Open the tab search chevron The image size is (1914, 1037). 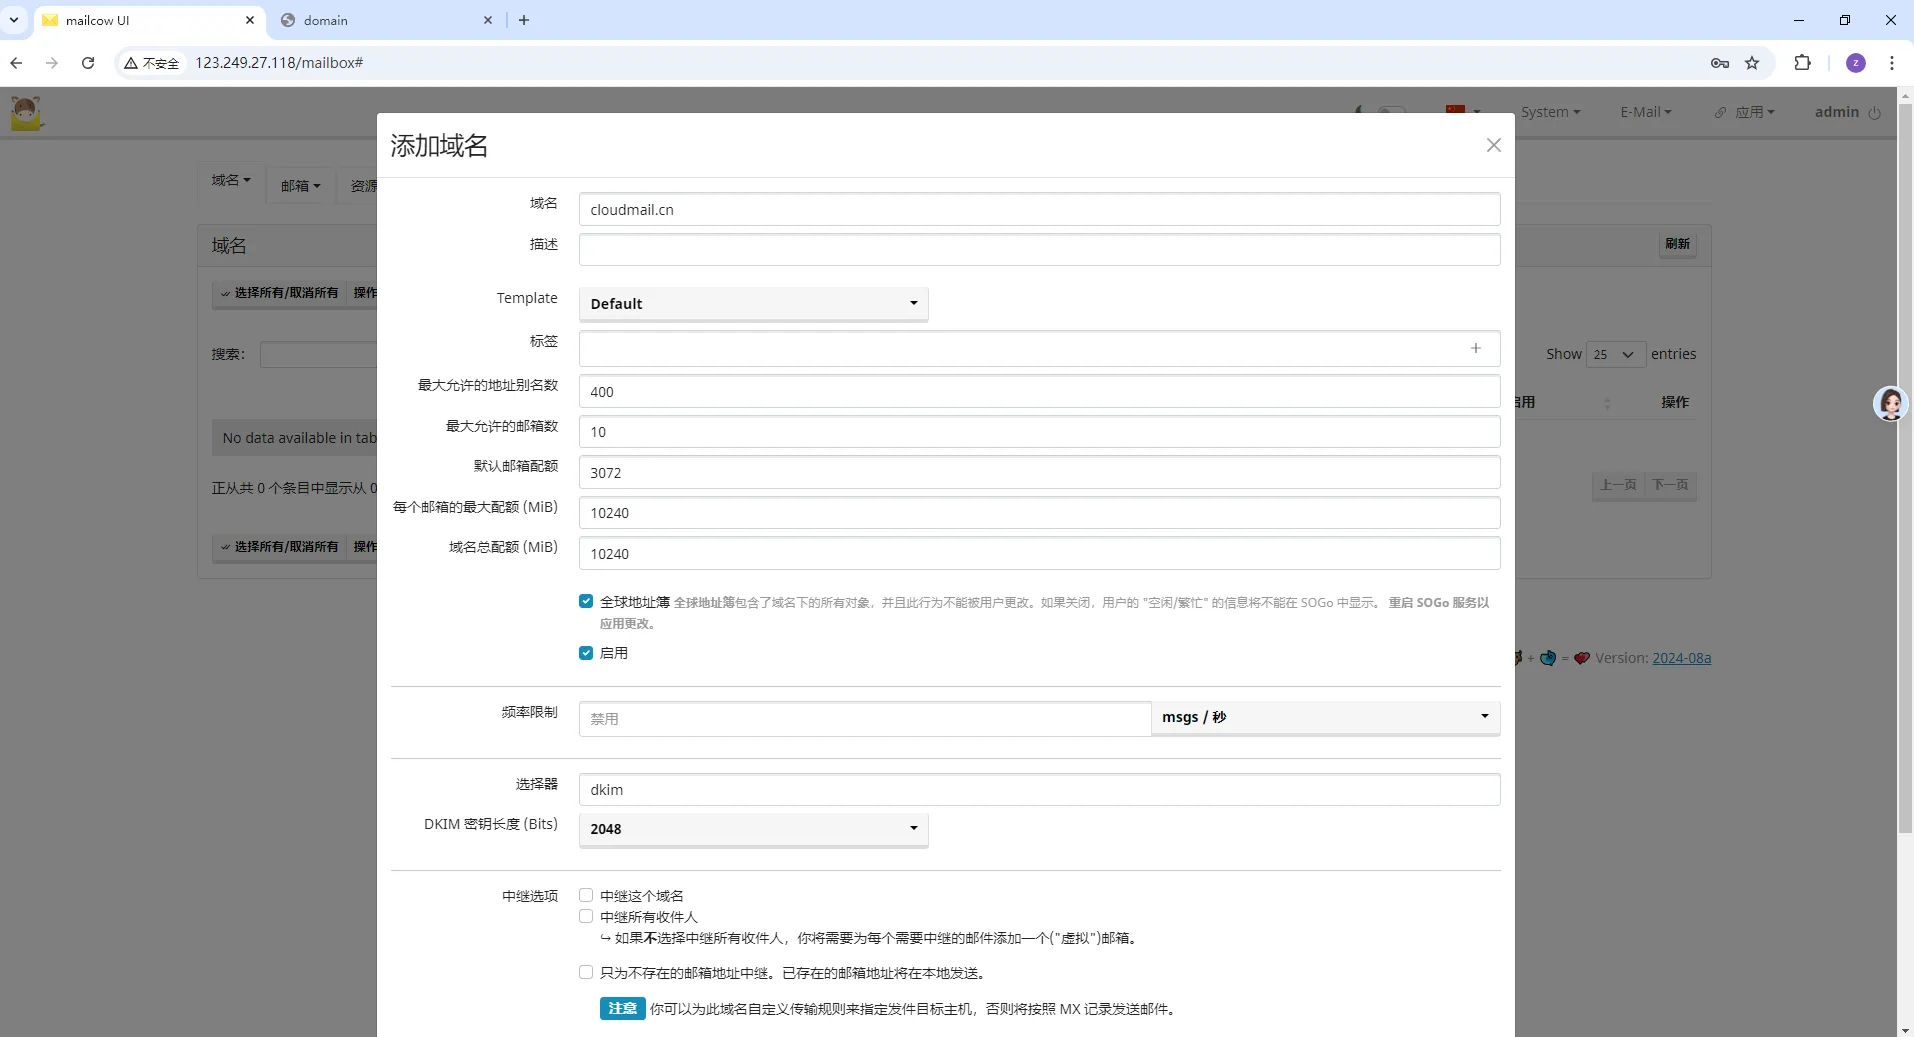tap(14, 20)
